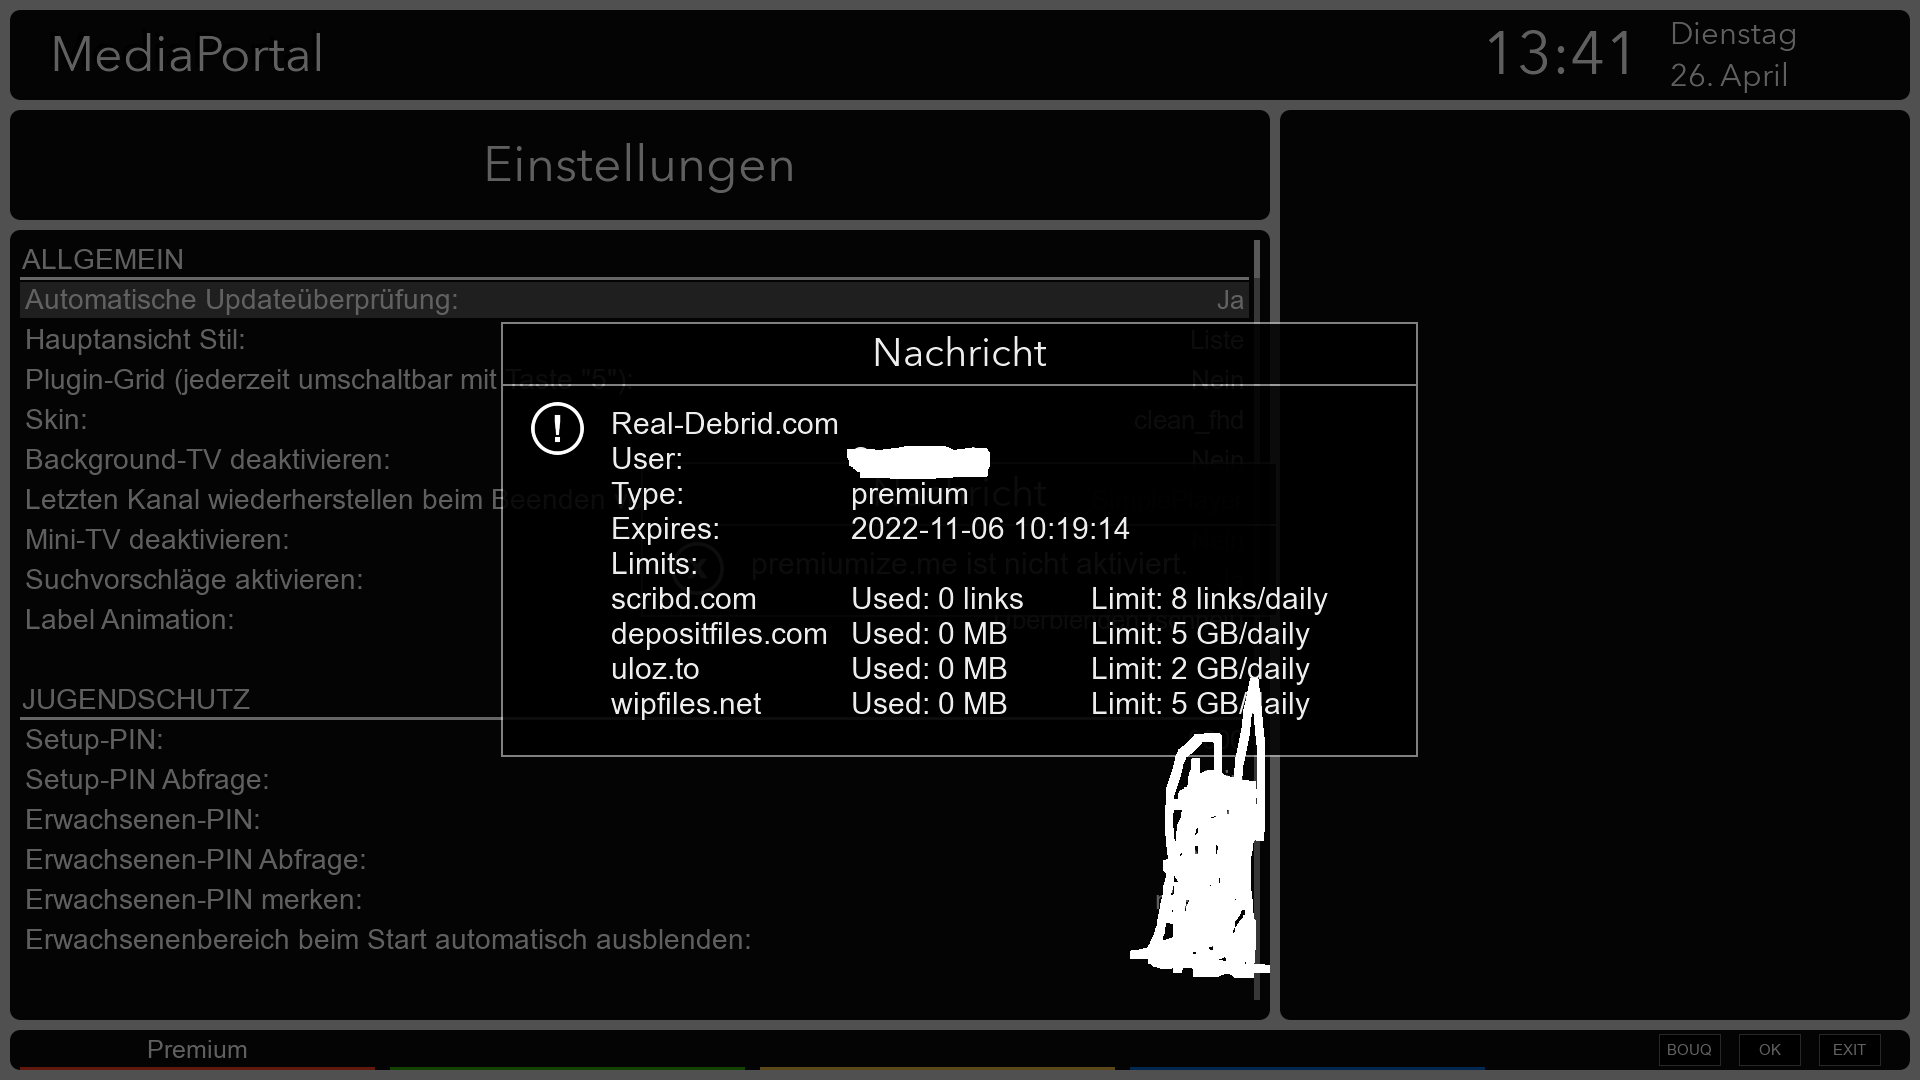1920x1080 pixels.
Task: Click the ALLGEMEIN section header
Action: tap(103, 260)
